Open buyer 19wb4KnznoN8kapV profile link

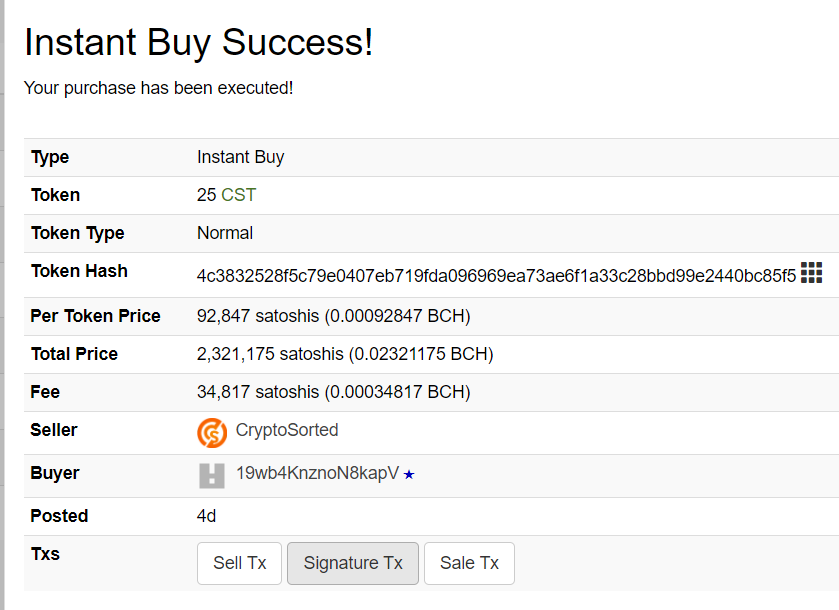click(x=317, y=473)
